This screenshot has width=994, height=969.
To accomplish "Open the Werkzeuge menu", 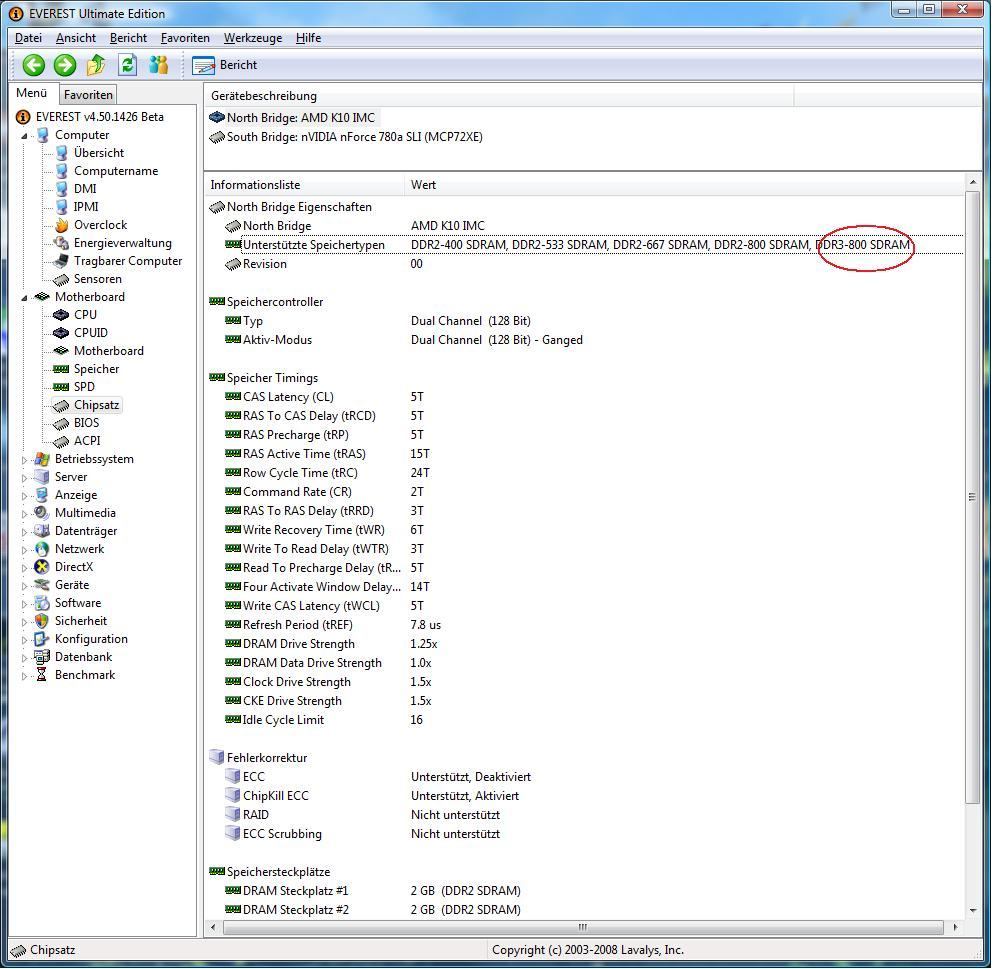I will coord(253,38).
